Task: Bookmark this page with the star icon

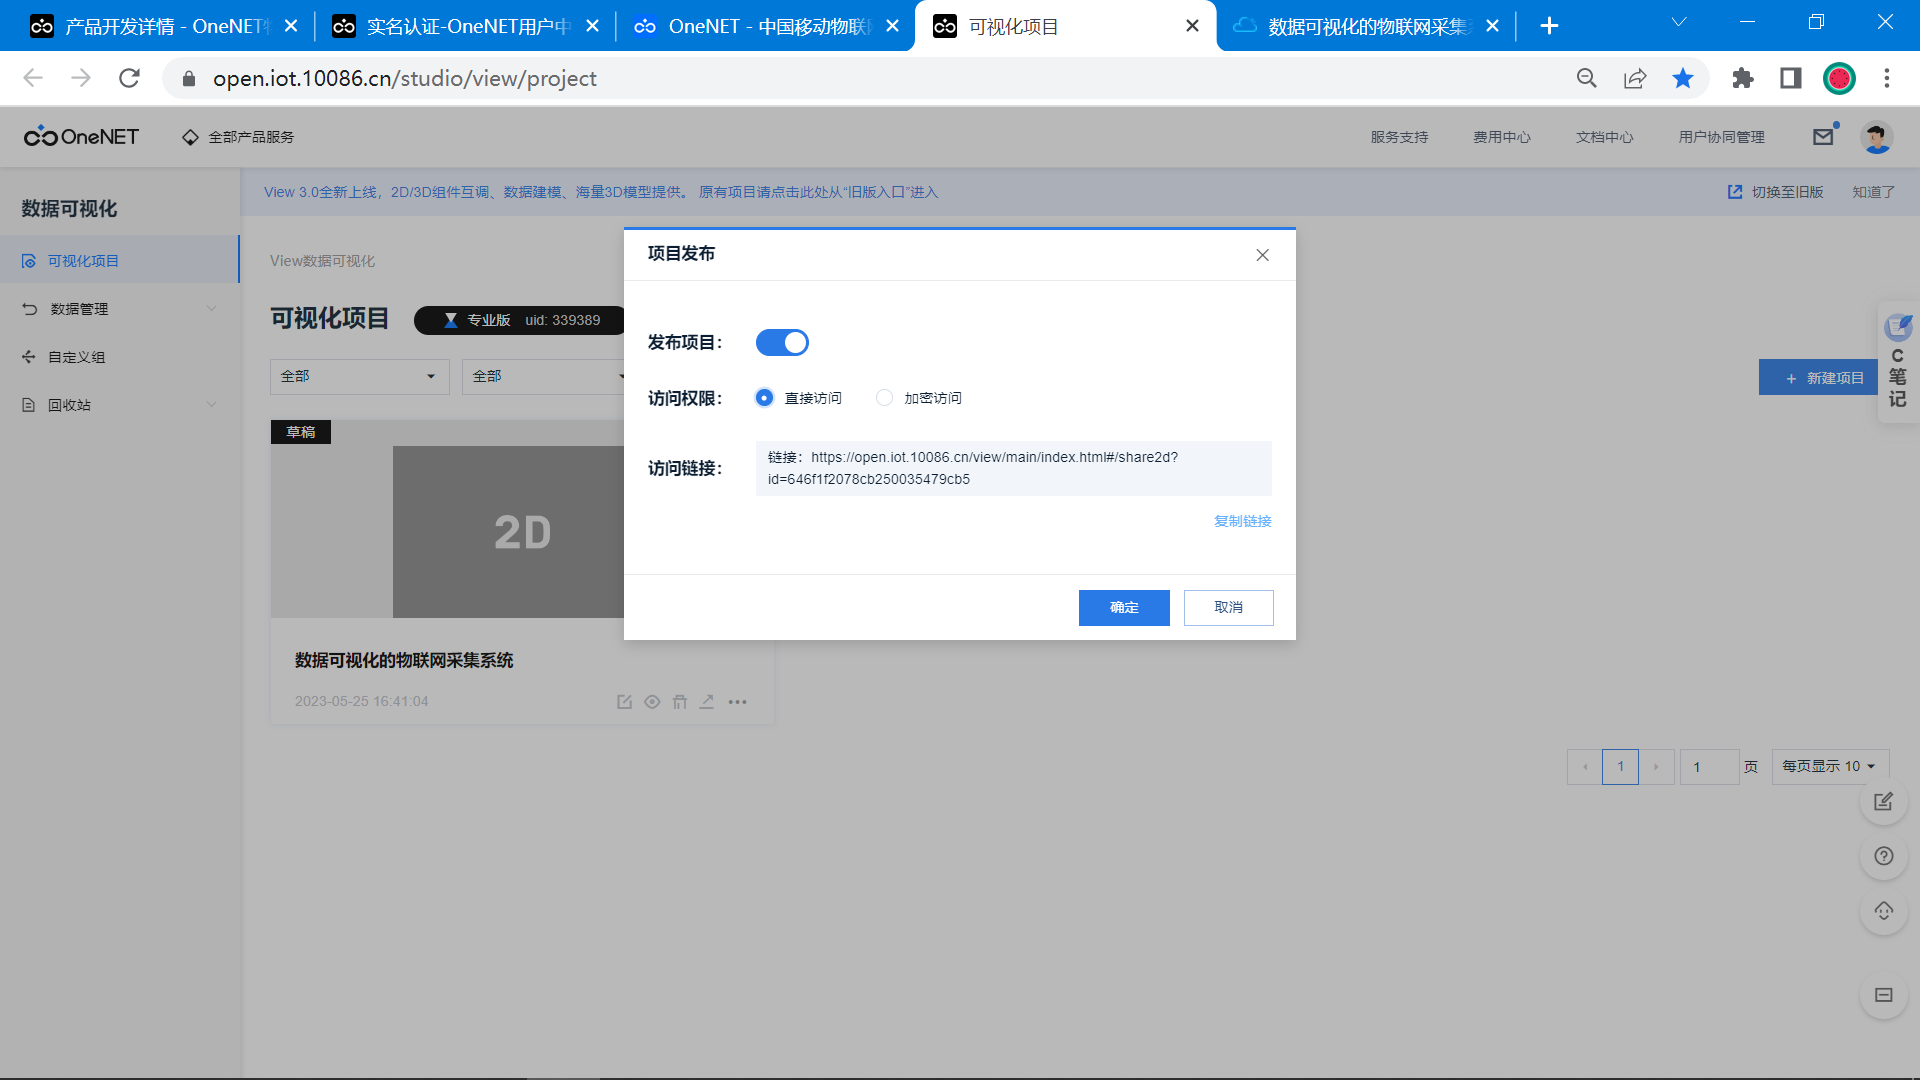Action: tap(1683, 78)
